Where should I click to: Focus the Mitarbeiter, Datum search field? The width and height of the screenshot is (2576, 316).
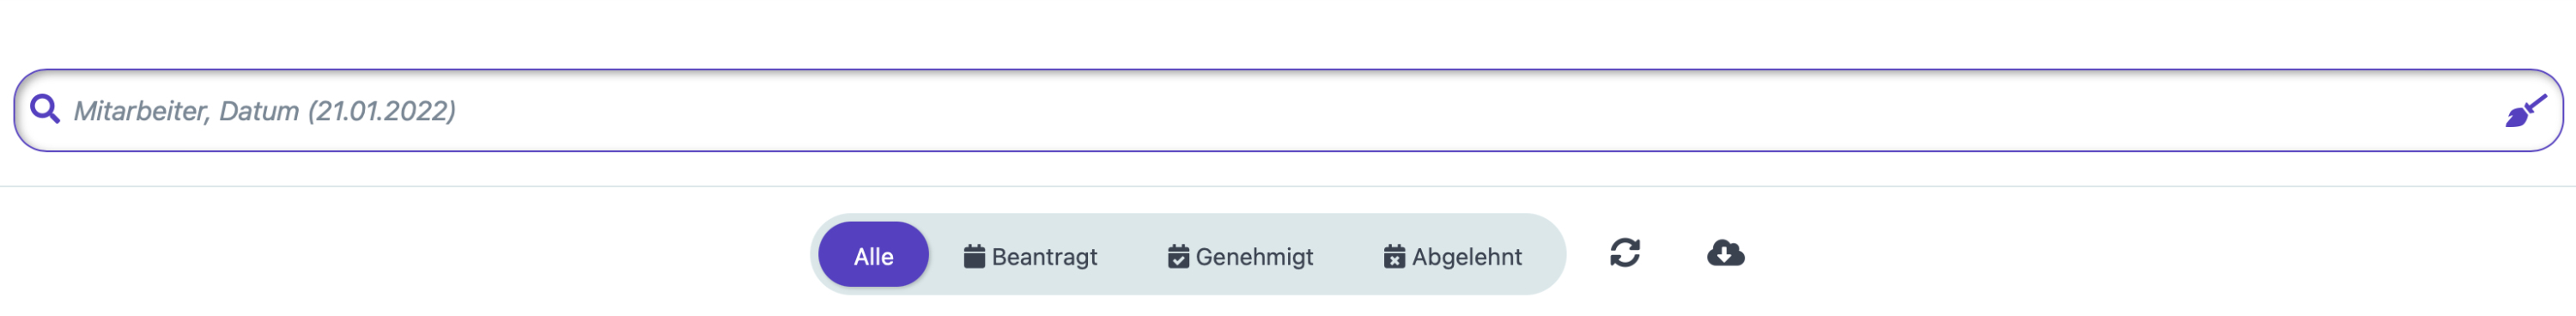(x=1288, y=110)
